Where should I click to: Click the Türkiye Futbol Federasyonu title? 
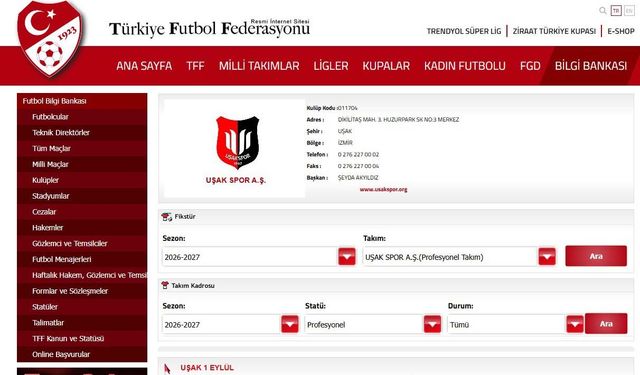click(x=209, y=29)
